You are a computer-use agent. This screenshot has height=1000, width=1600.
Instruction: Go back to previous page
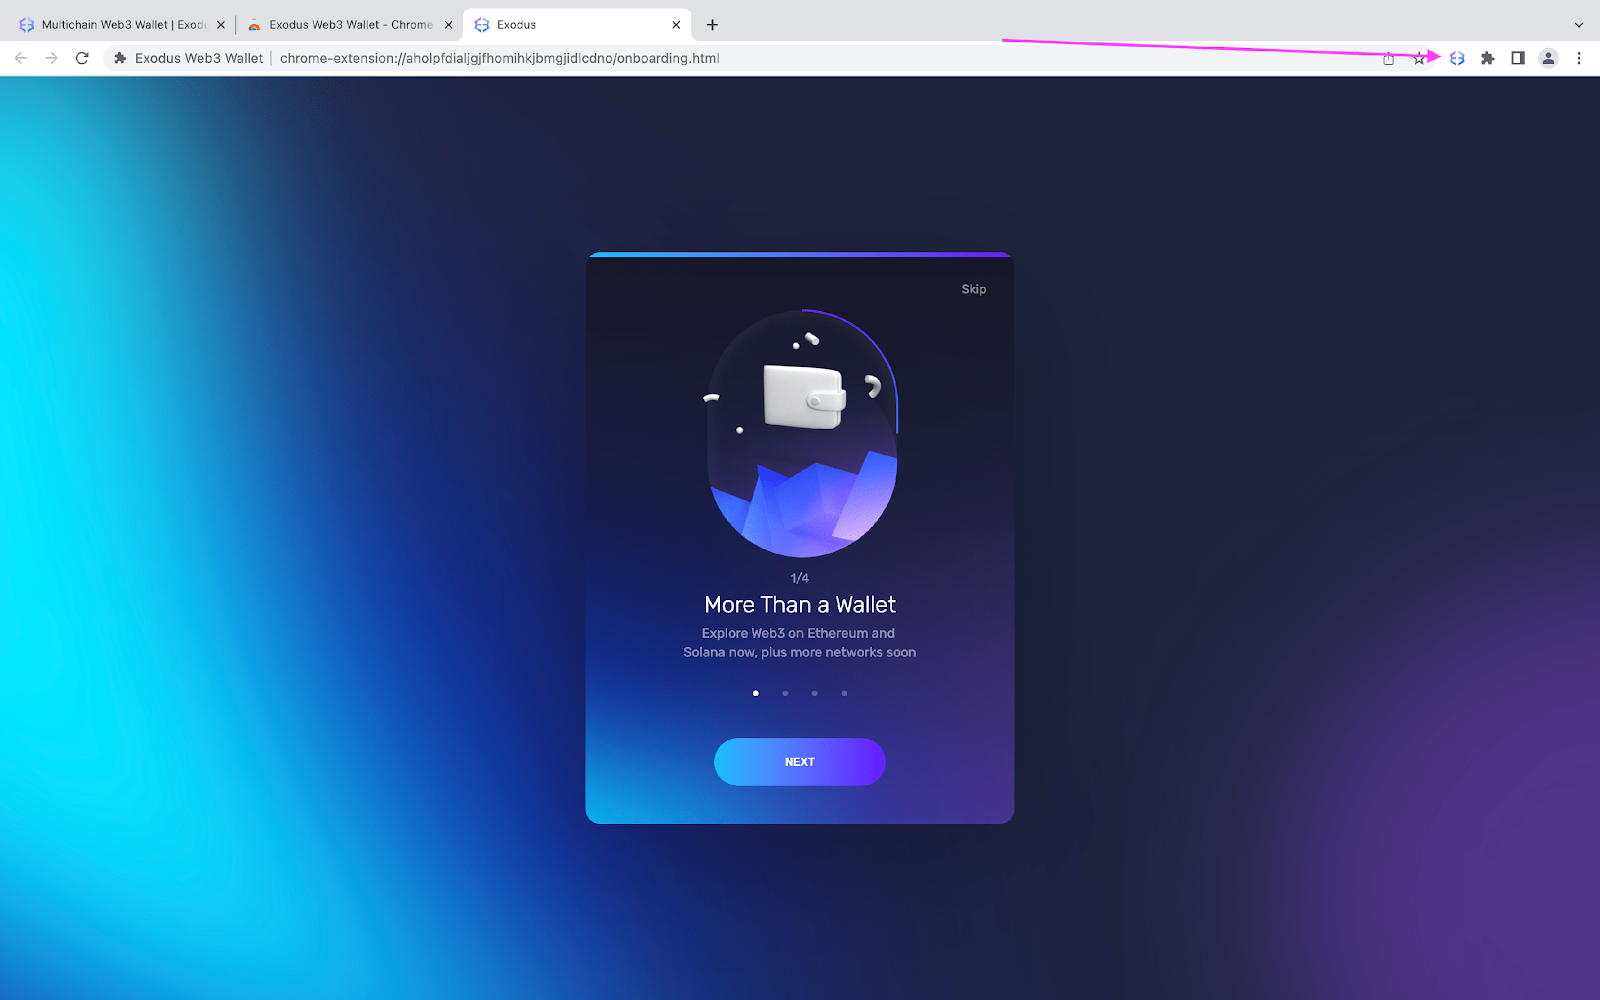[21, 58]
